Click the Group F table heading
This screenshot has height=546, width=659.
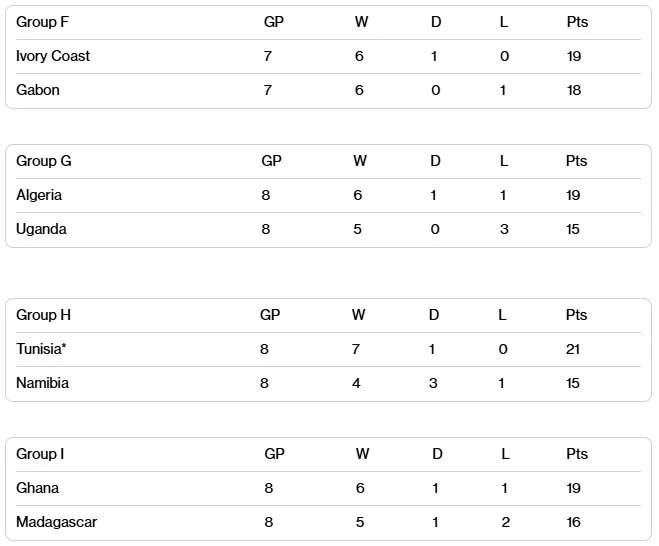pyautogui.click(x=43, y=22)
